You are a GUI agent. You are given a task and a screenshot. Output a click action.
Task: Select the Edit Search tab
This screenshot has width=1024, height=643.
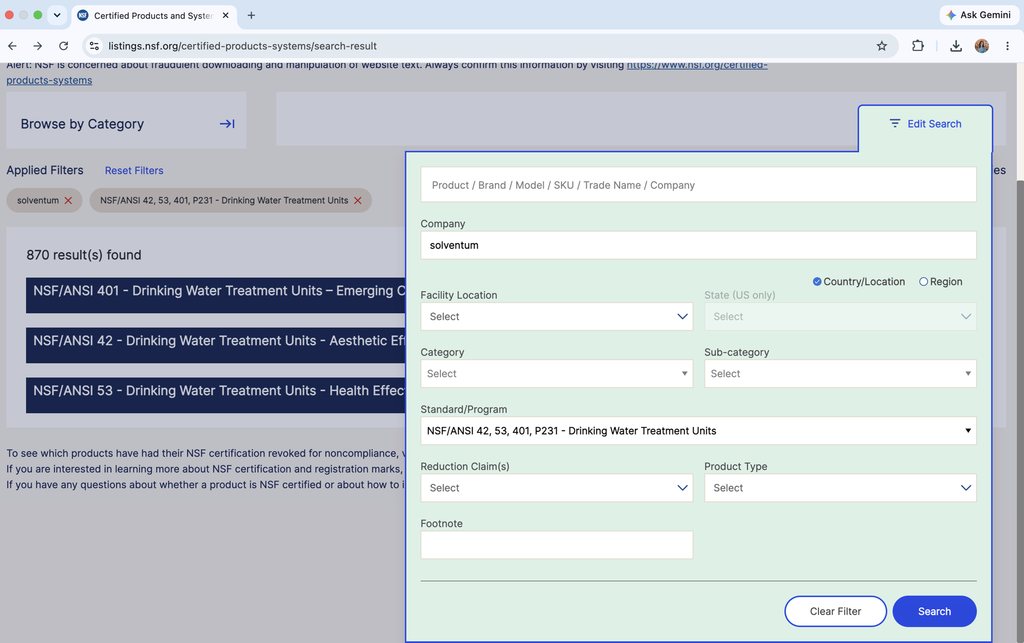925,124
